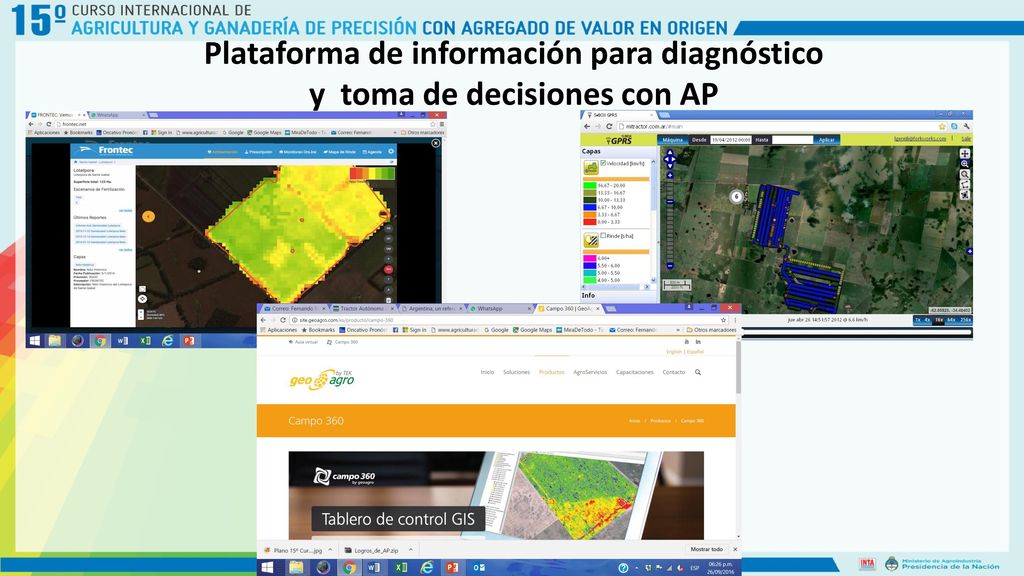Image resolution: width=1024 pixels, height=576 pixels.
Task: Click the red round button on the Frontec map
Action: coord(388,269)
